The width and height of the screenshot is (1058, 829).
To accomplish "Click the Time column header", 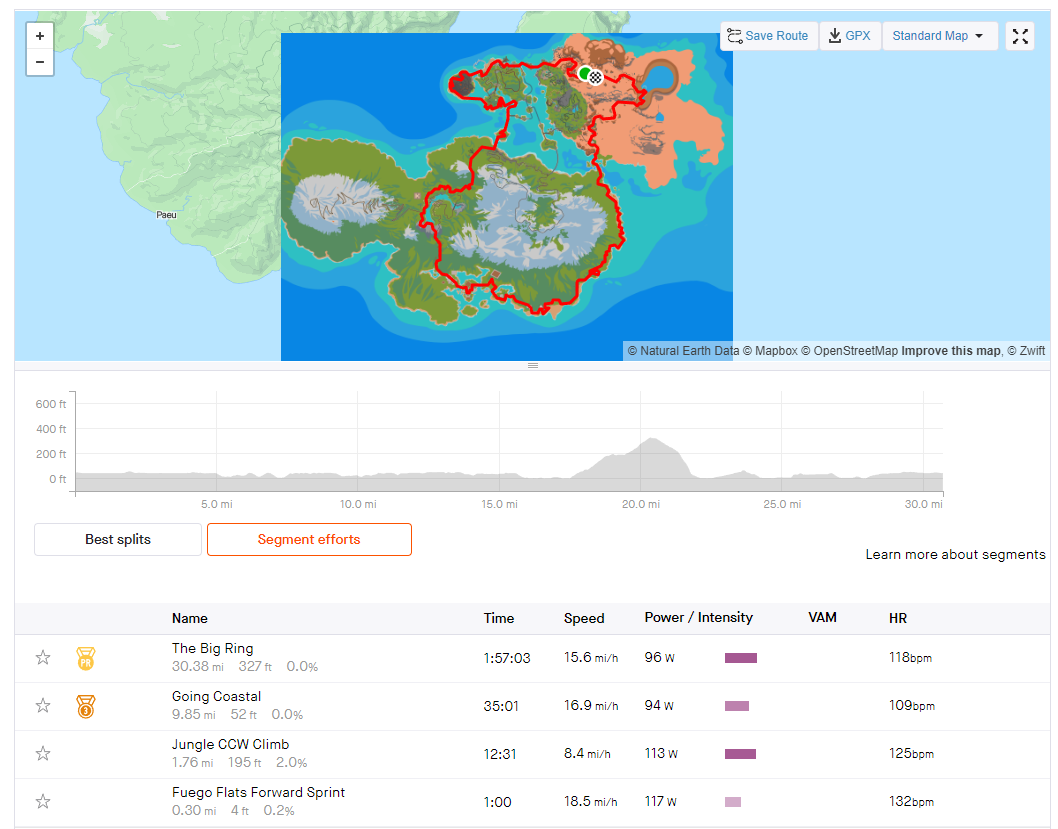I will (x=499, y=618).
